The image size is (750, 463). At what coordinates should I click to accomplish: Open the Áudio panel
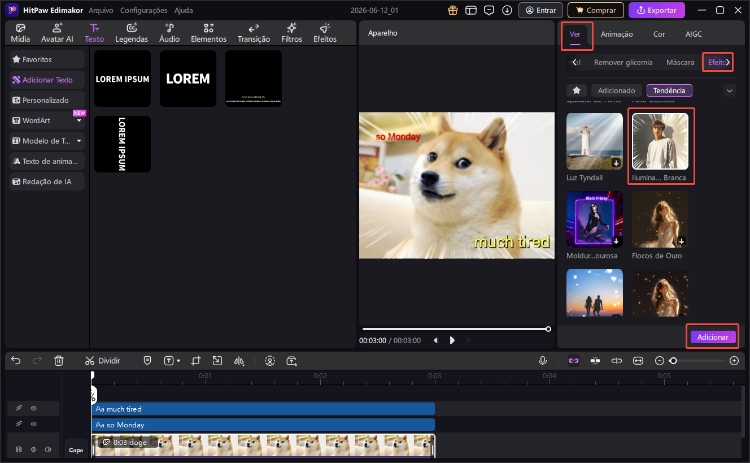(169, 33)
